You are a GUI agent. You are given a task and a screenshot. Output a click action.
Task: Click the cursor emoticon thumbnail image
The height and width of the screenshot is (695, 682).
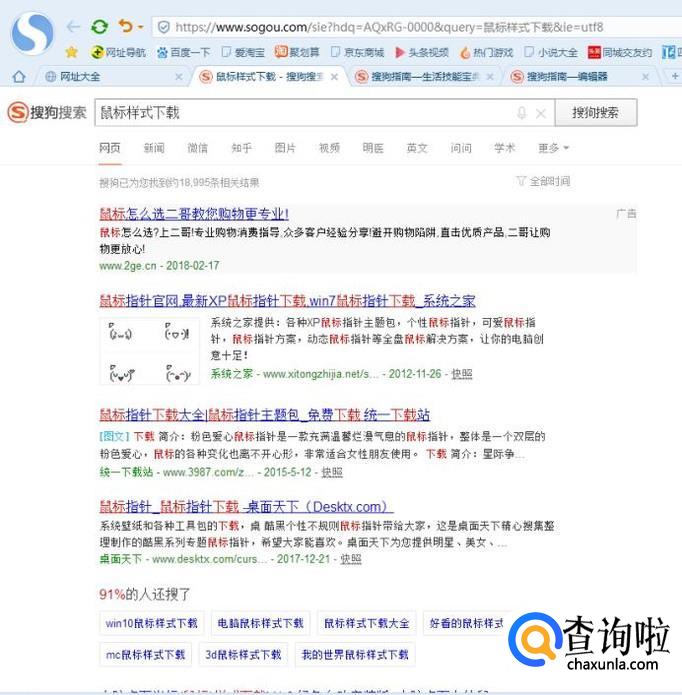[x=149, y=351]
